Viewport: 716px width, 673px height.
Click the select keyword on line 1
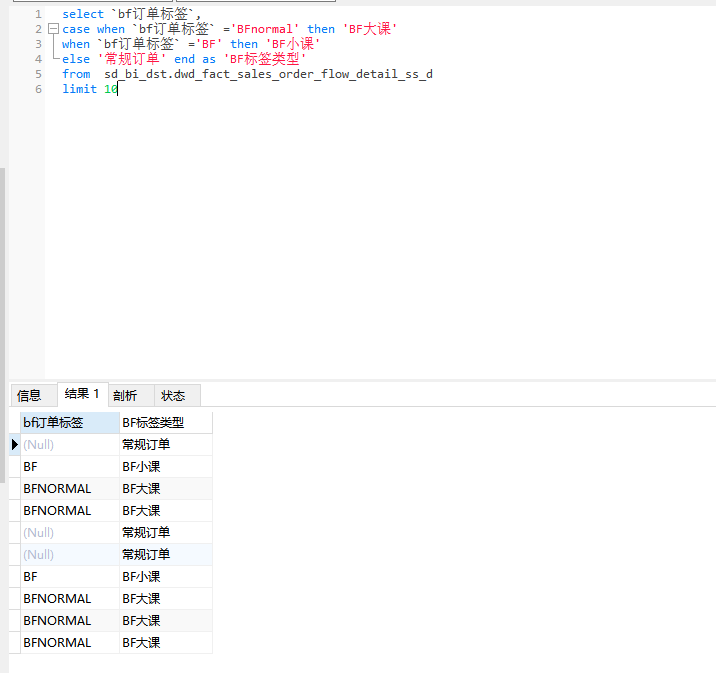pyautogui.click(x=83, y=14)
